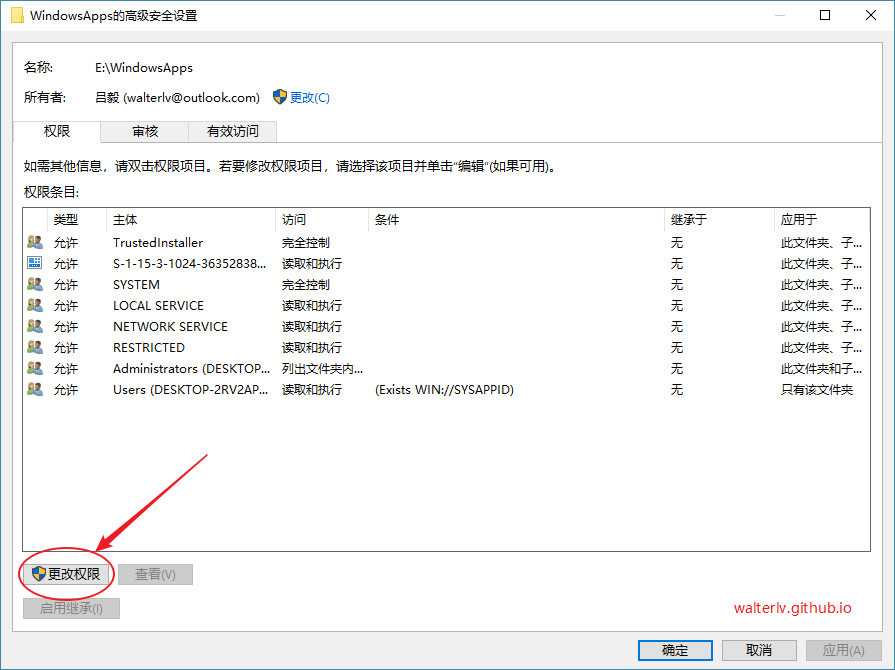
Task: Dismiss the dialog via 取消
Action: tap(759, 649)
